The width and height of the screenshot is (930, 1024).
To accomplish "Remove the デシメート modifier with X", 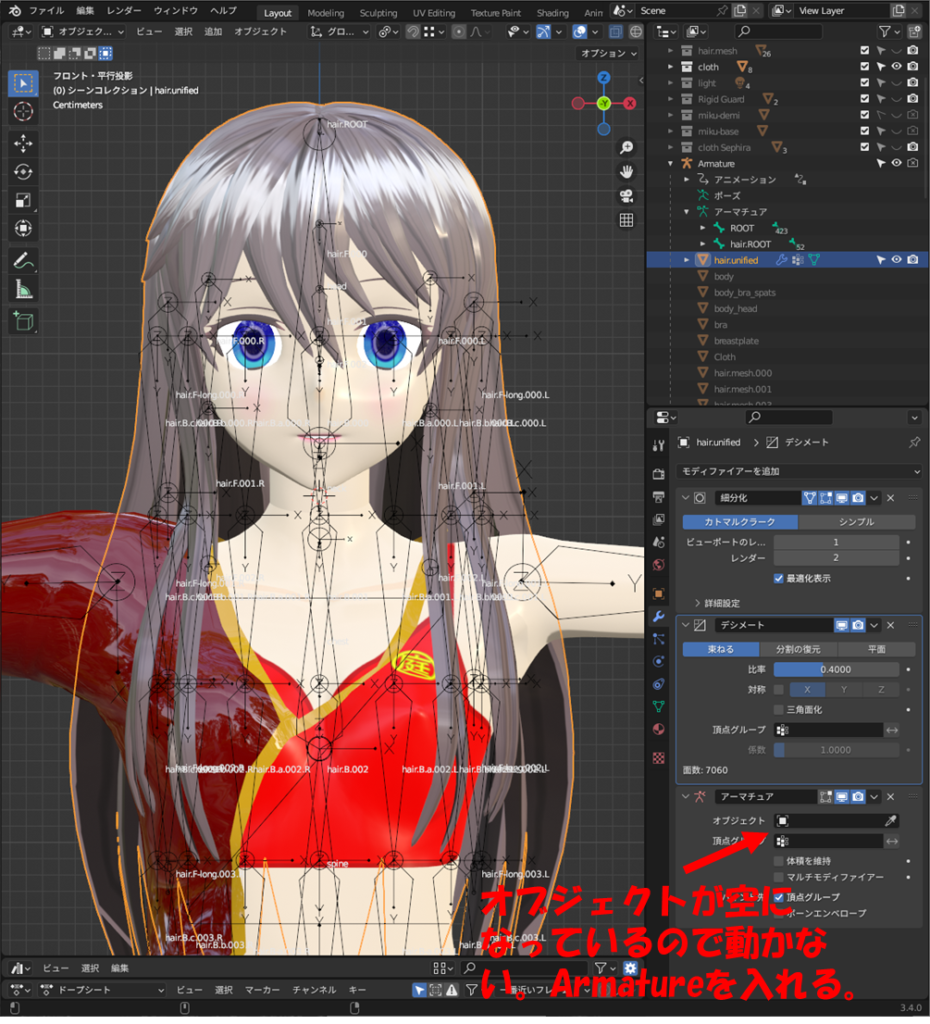I will [890, 625].
